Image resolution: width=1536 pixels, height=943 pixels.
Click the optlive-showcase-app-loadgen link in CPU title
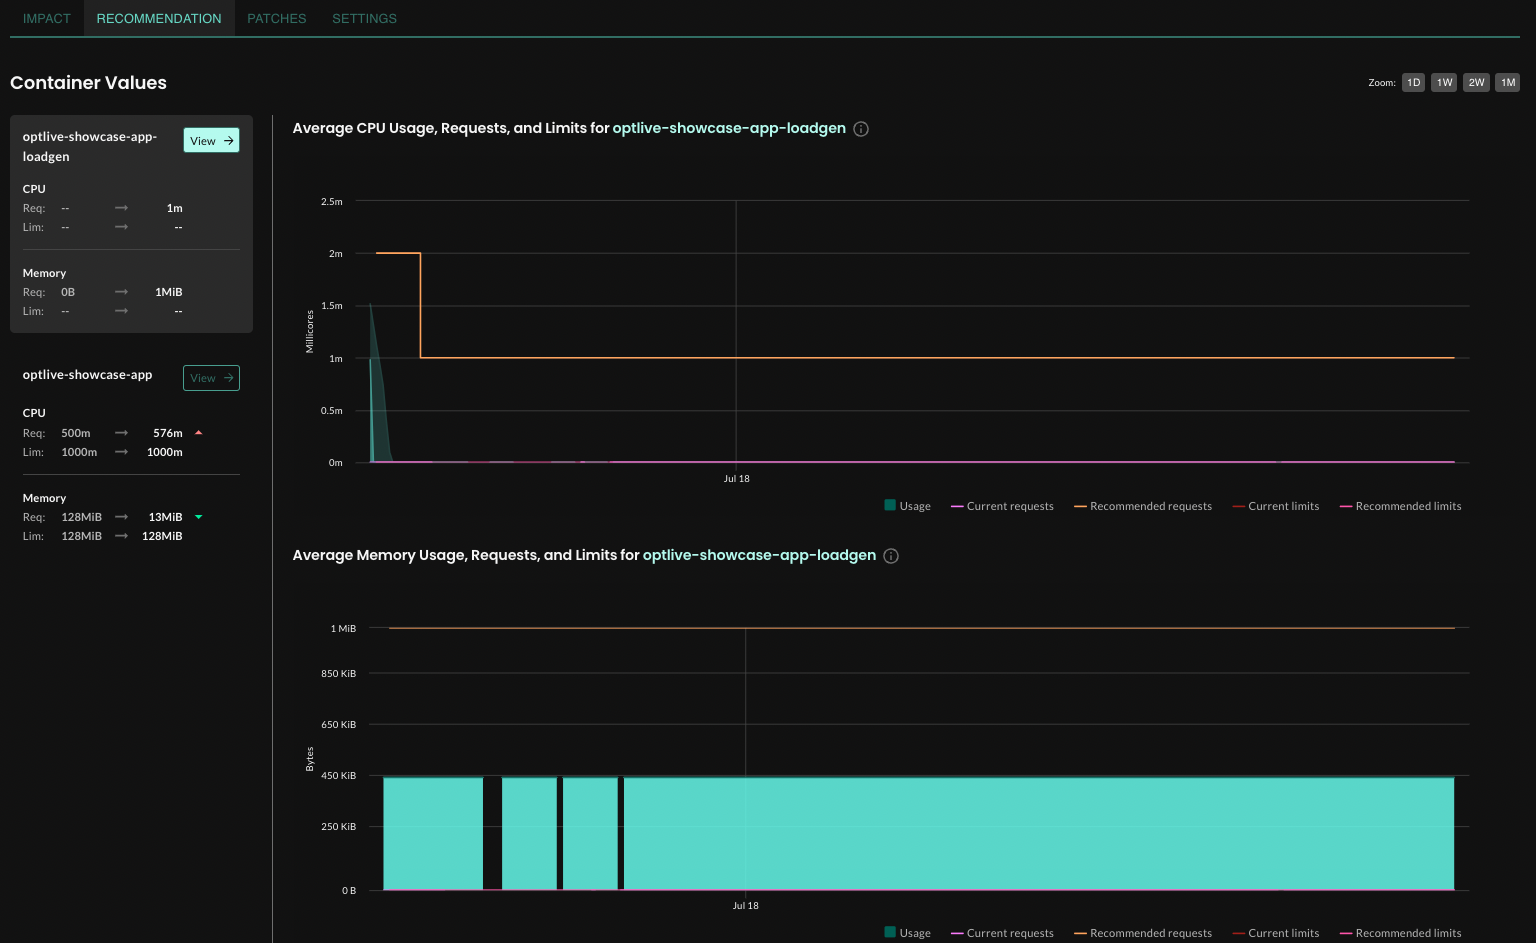[729, 128]
